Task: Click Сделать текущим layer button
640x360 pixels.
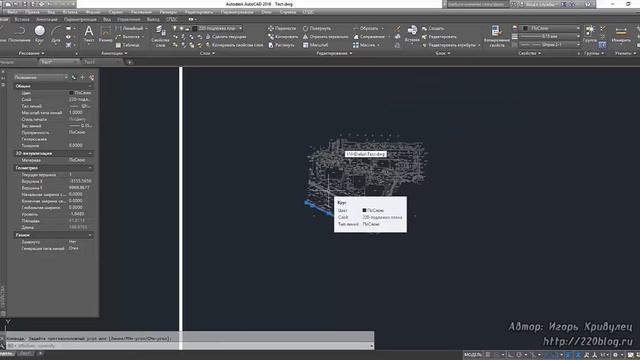Action: pyautogui.click(x=226, y=37)
